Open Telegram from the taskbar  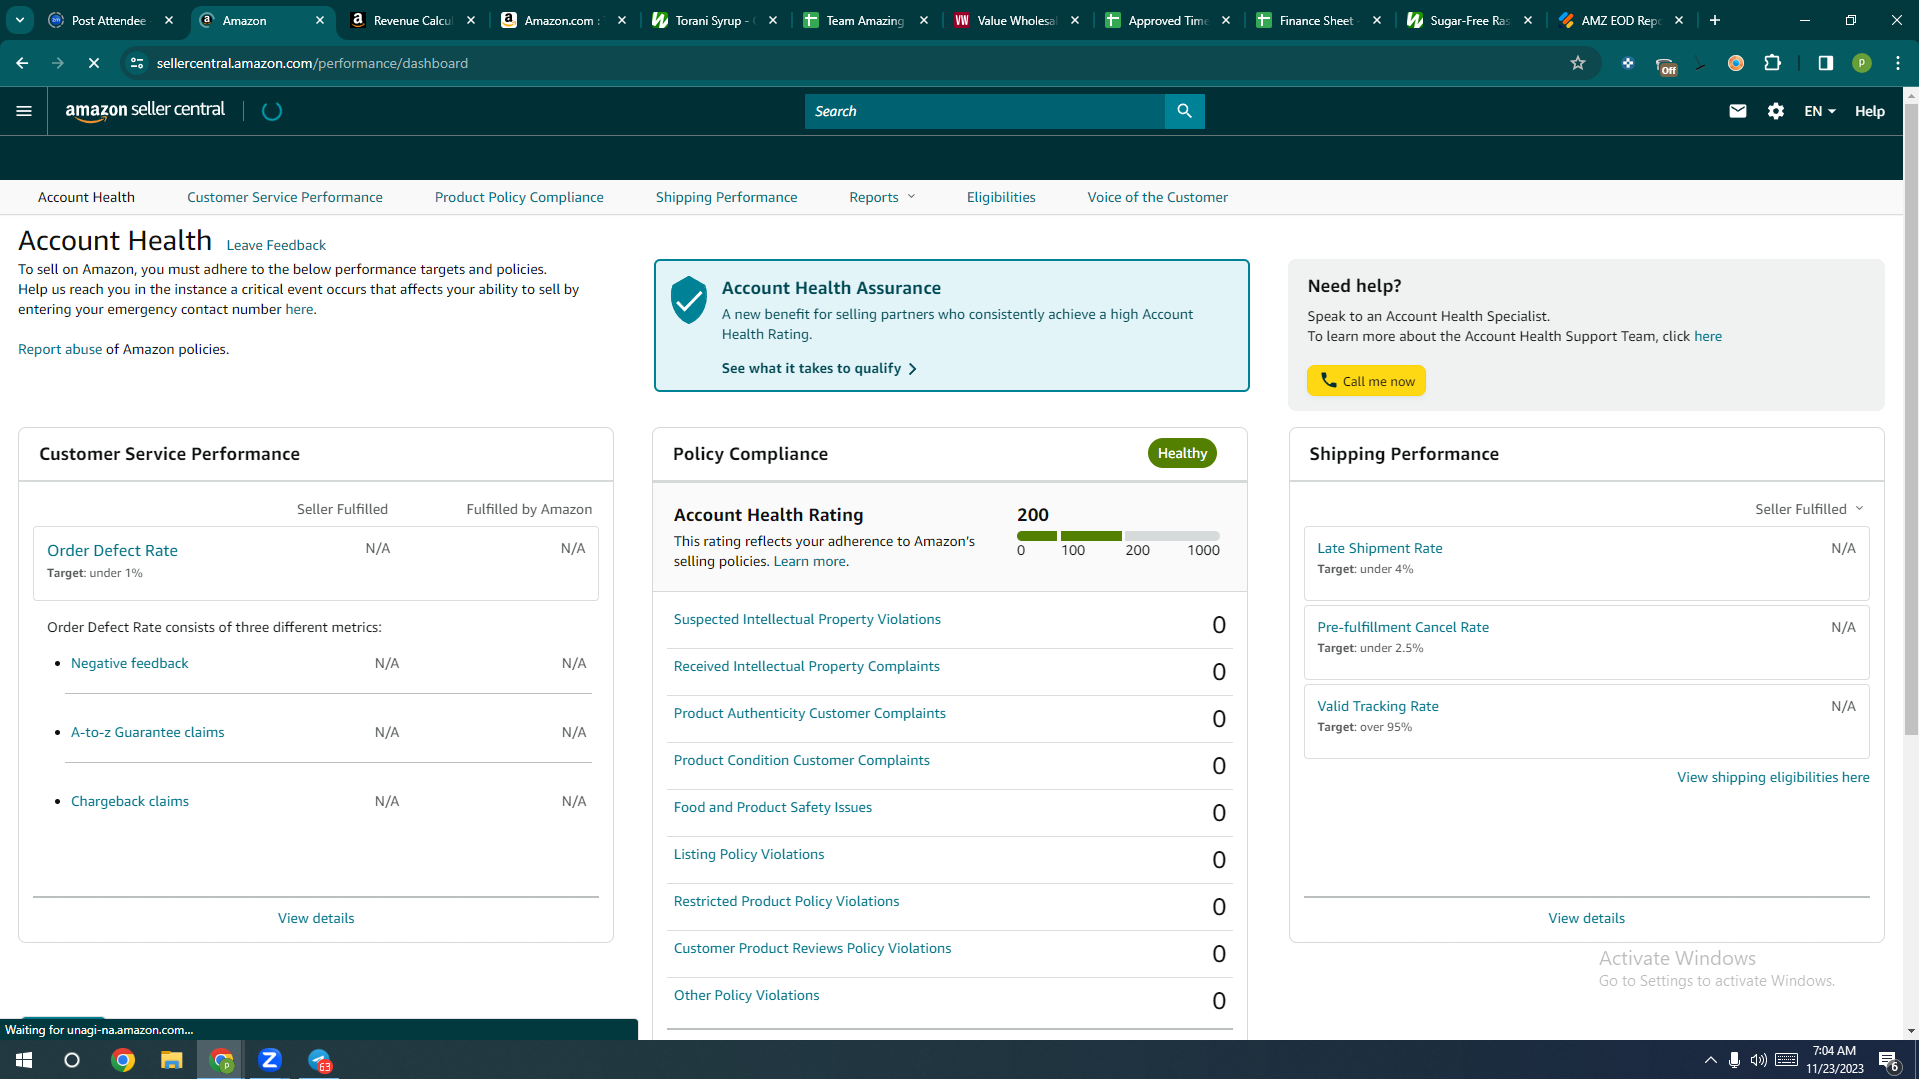tap(319, 1060)
